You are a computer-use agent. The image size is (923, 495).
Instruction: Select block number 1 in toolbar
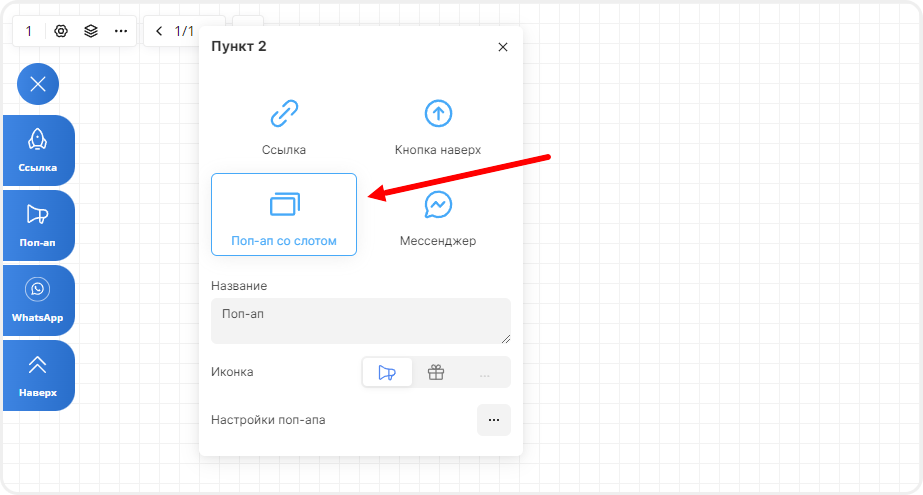click(29, 31)
